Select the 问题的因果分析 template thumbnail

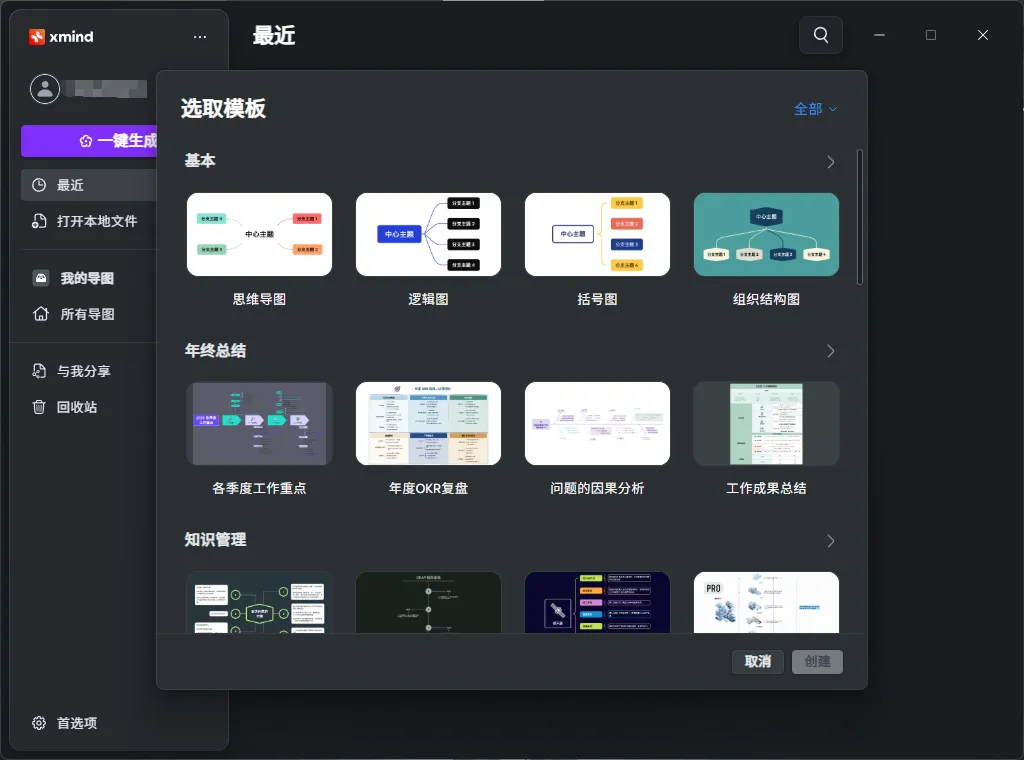[x=598, y=424]
